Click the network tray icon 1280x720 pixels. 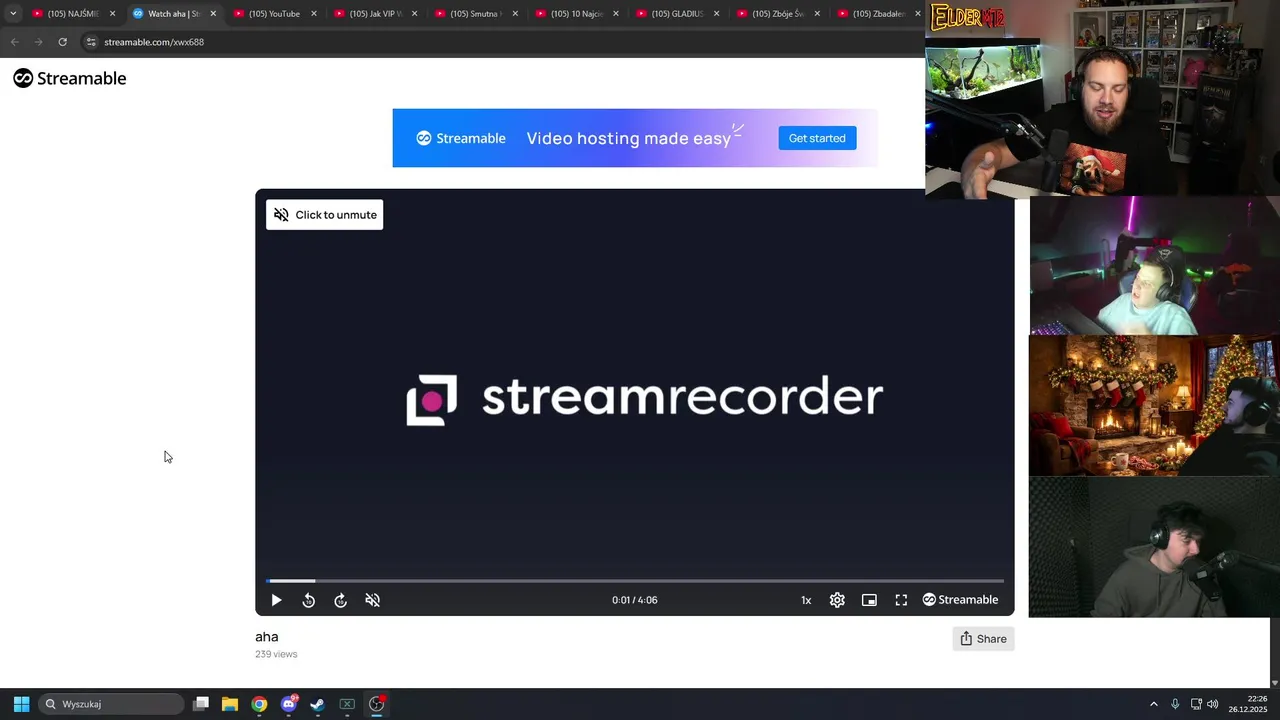click(x=1196, y=704)
